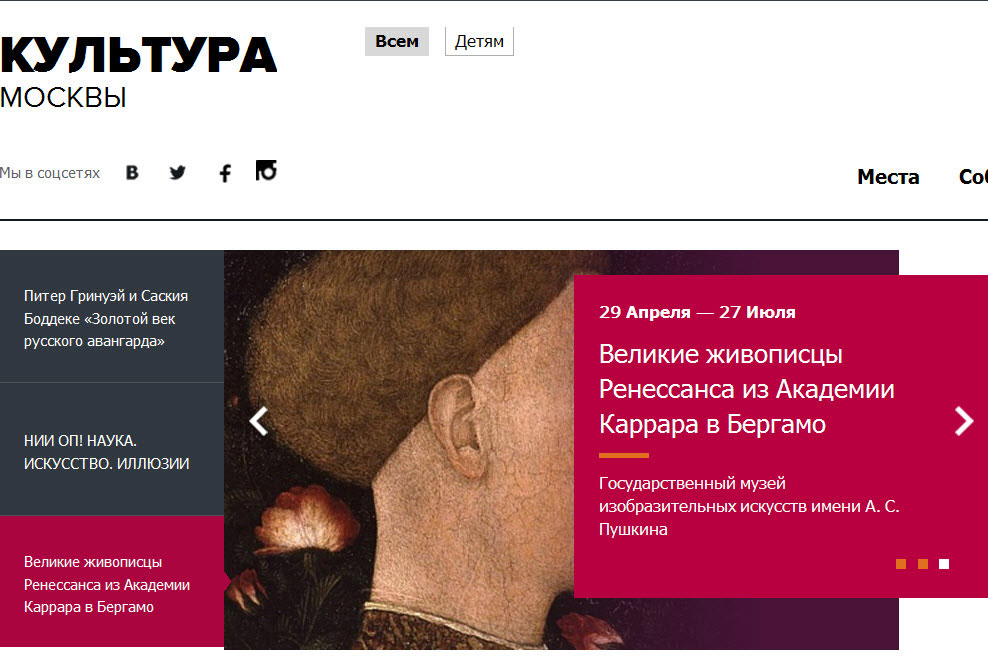The image size is (988, 658).
Task: Switch to the Детям audience toggle
Action: [x=480, y=42]
